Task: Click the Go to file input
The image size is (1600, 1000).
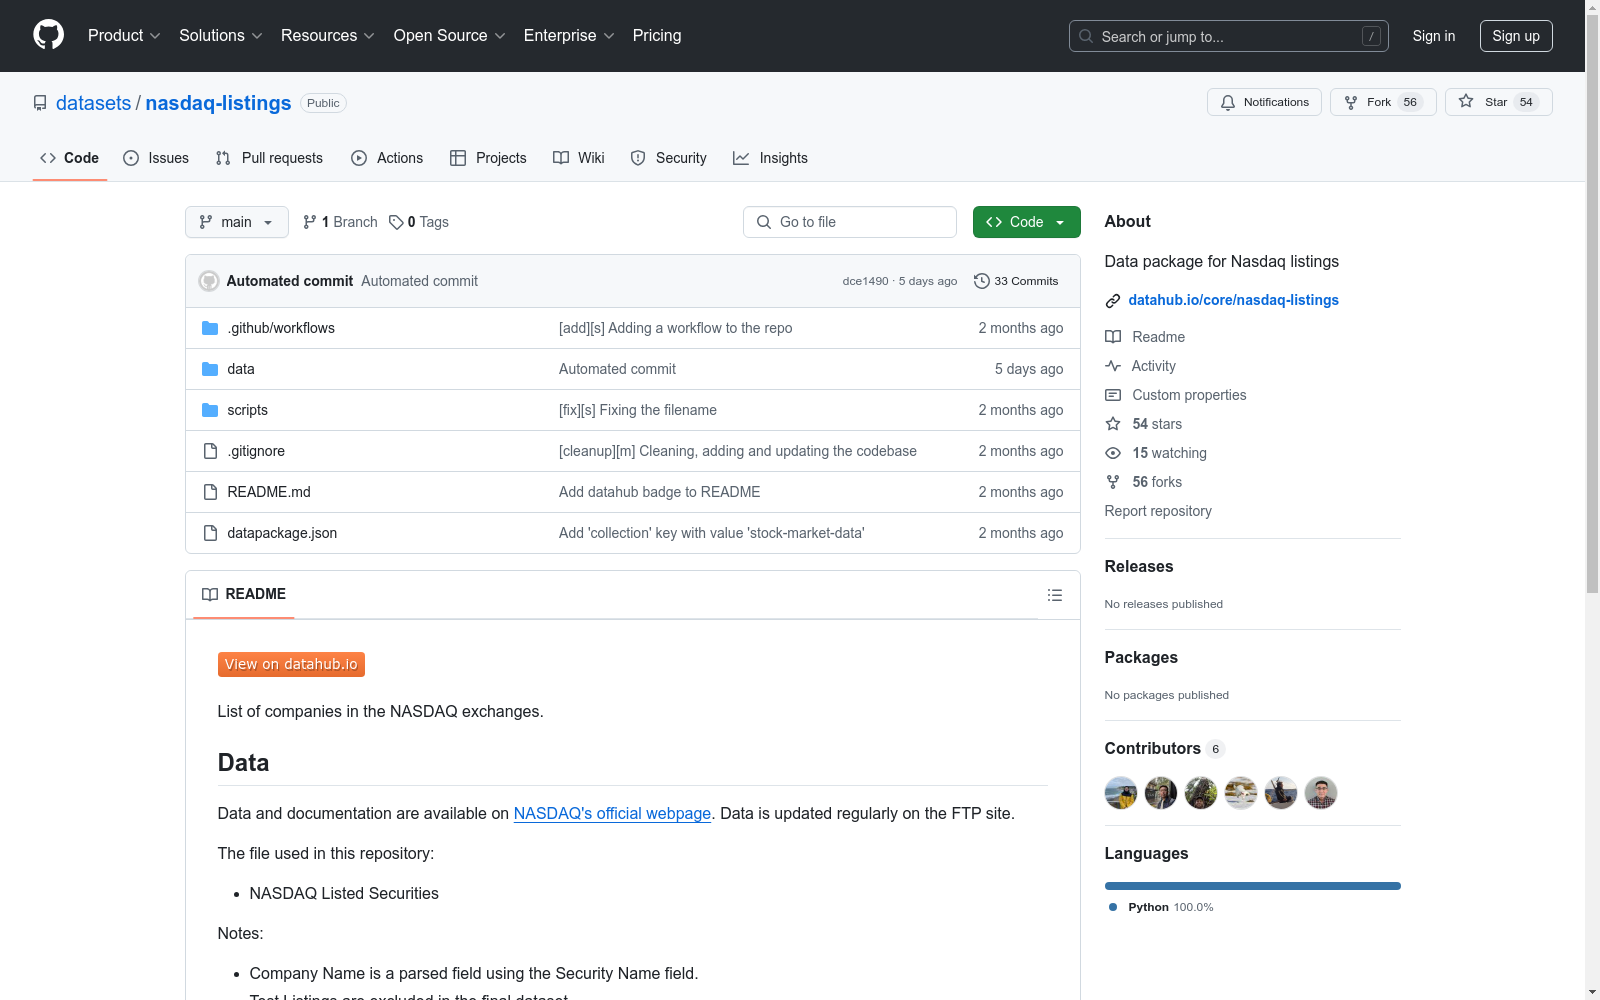Action: pyautogui.click(x=850, y=222)
